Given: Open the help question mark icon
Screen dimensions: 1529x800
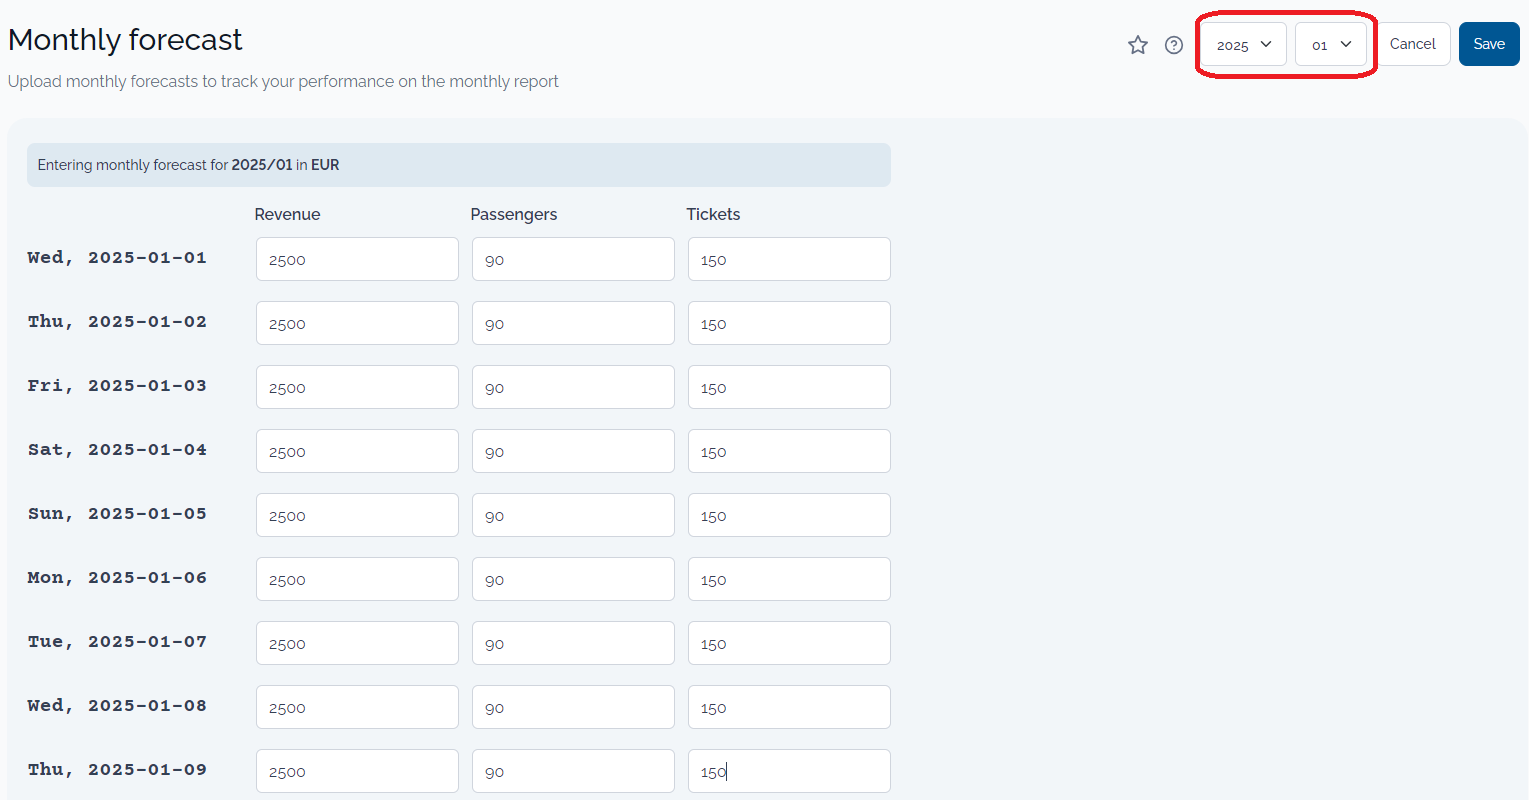Looking at the screenshot, I should coord(1174,44).
